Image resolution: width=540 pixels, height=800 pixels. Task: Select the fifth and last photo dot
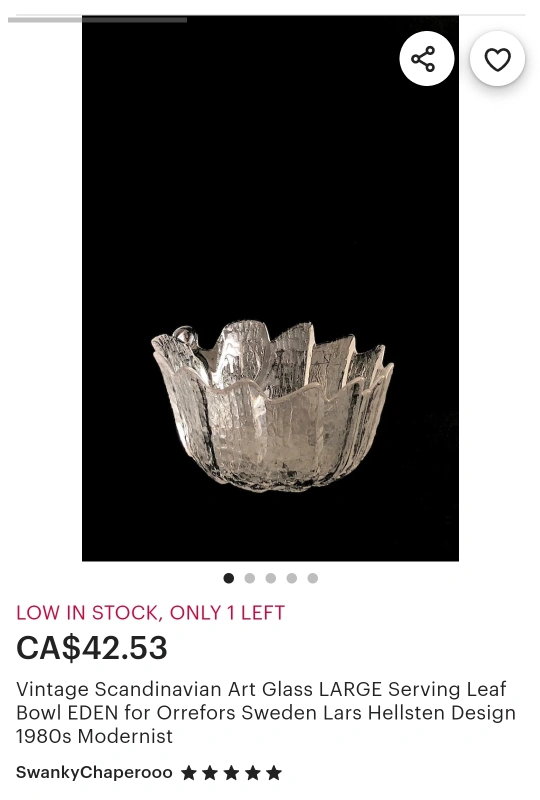coord(312,578)
